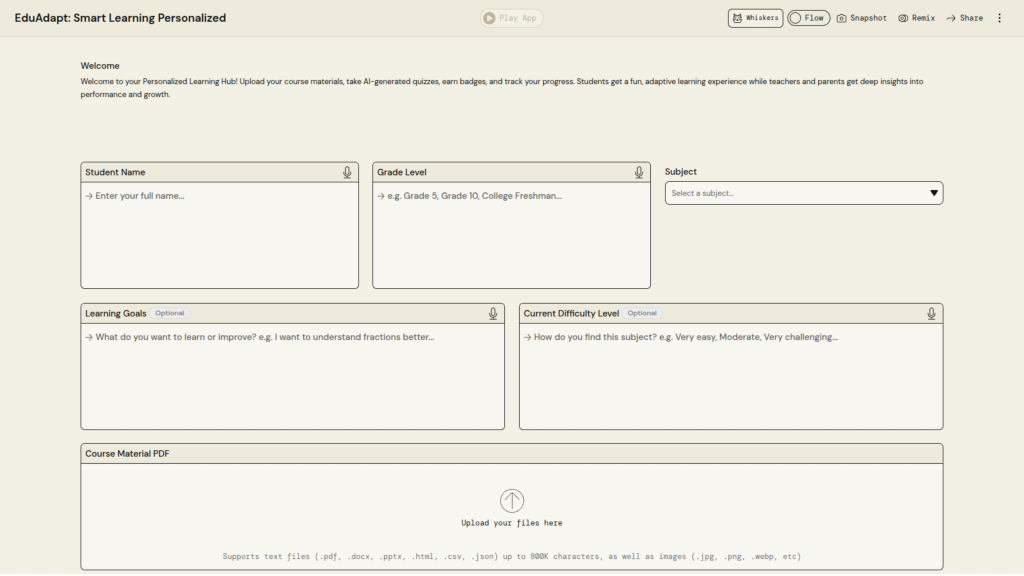1024x576 pixels.
Task: Open the Select a subject dropdown
Action: click(795, 193)
